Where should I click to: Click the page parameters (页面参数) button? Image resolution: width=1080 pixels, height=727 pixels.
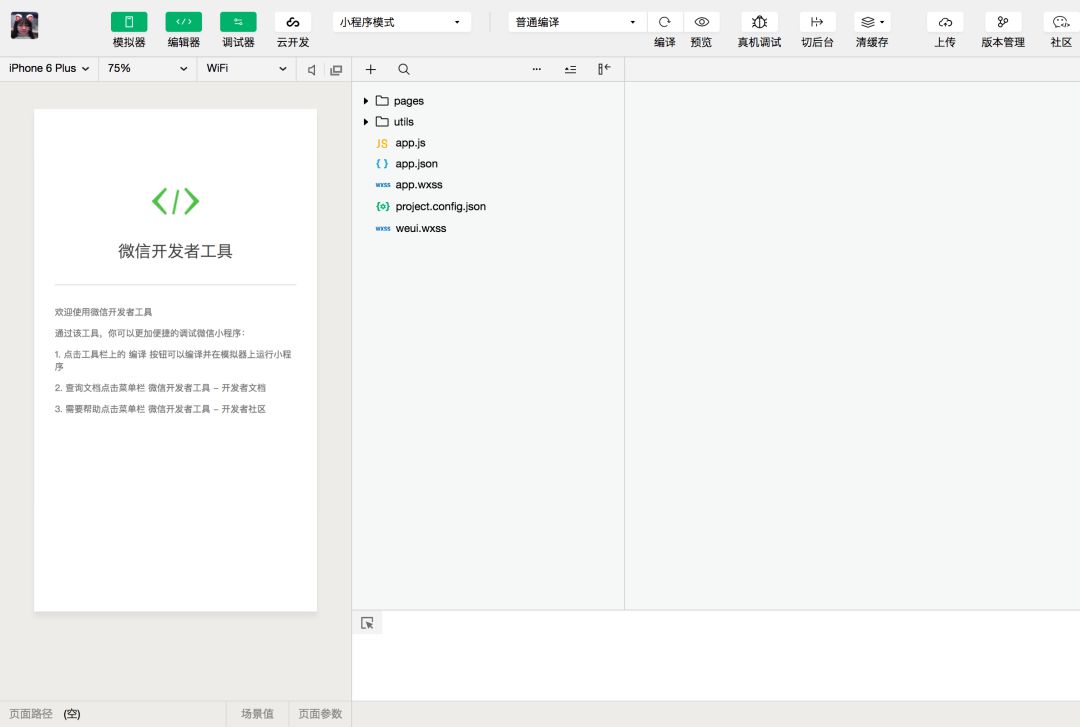click(x=320, y=714)
